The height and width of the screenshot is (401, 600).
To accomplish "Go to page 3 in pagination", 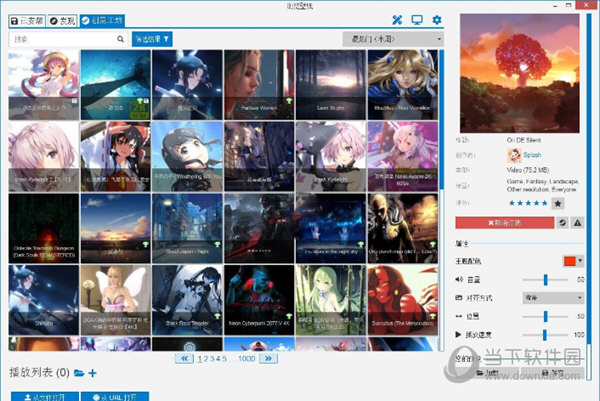I will (x=212, y=359).
